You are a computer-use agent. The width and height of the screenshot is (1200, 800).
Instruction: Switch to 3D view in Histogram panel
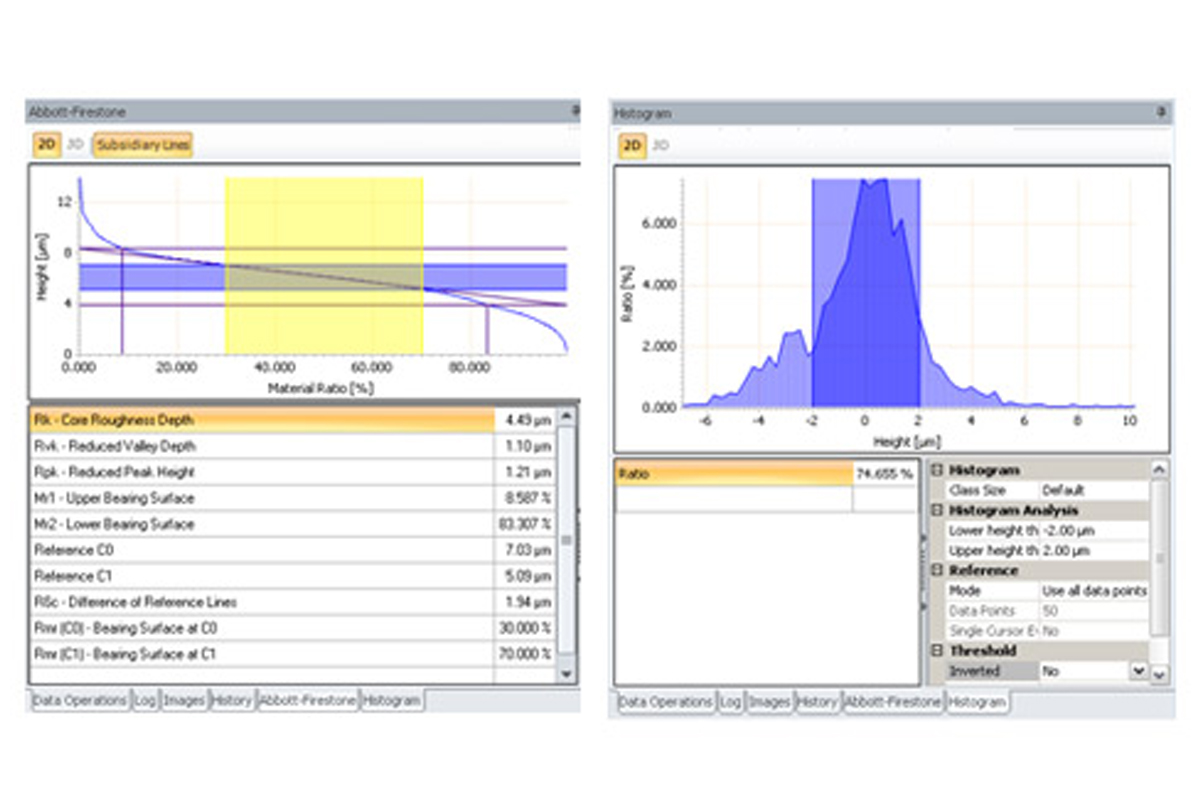pos(660,146)
